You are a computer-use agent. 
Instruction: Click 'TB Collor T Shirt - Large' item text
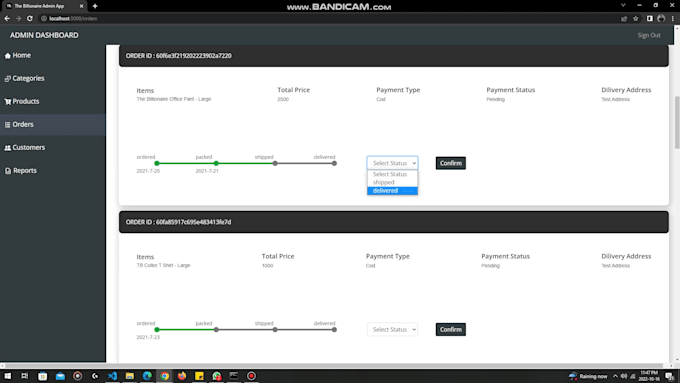163,265
